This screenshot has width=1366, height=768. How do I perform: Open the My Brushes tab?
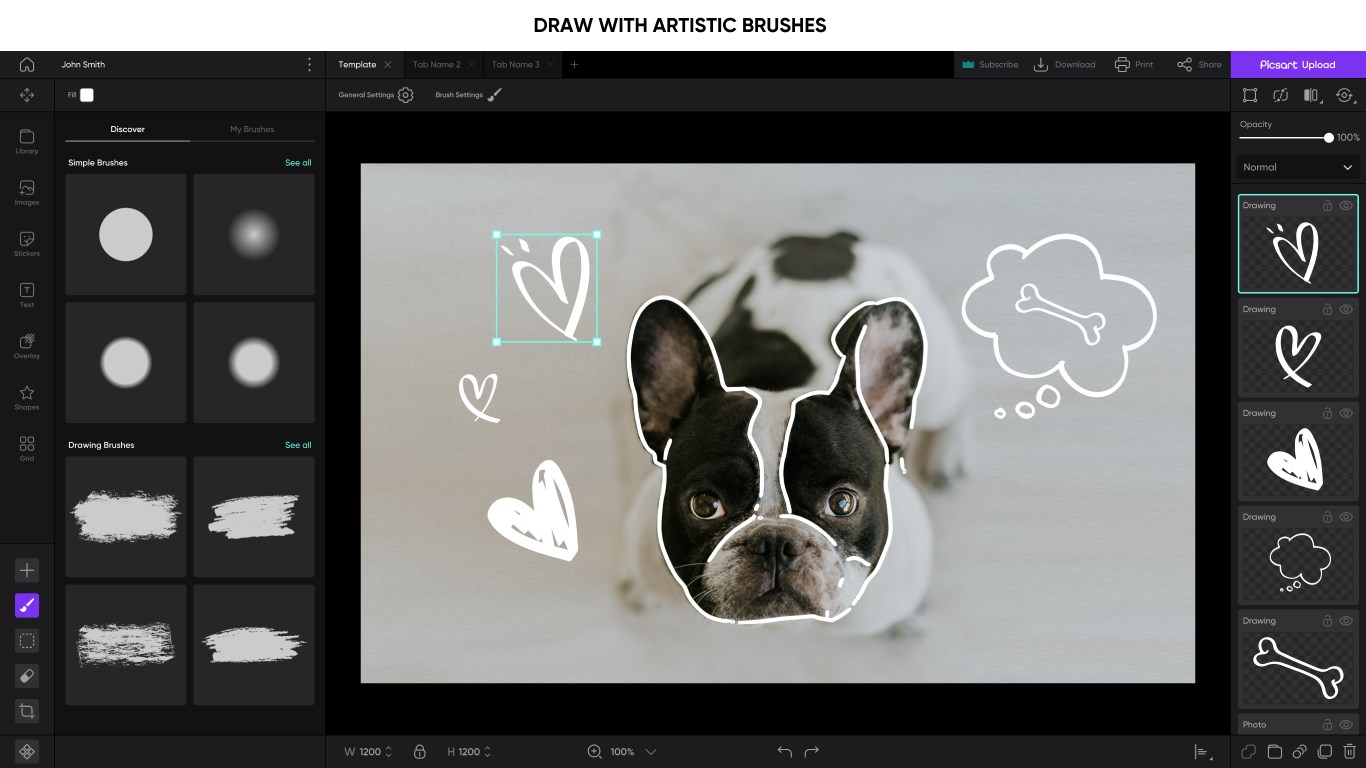click(252, 129)
